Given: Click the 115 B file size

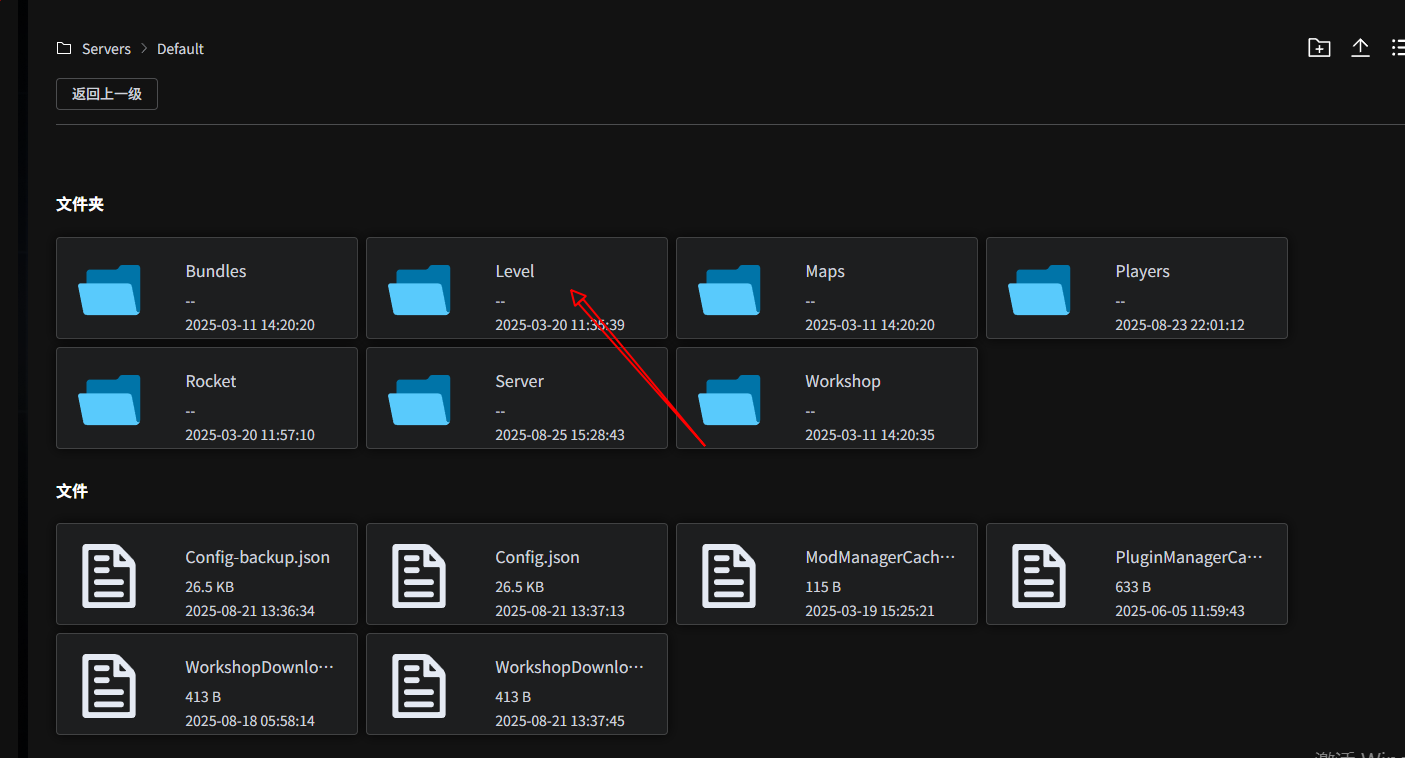Looking at the screenshot, I should [x=823, y=587].
